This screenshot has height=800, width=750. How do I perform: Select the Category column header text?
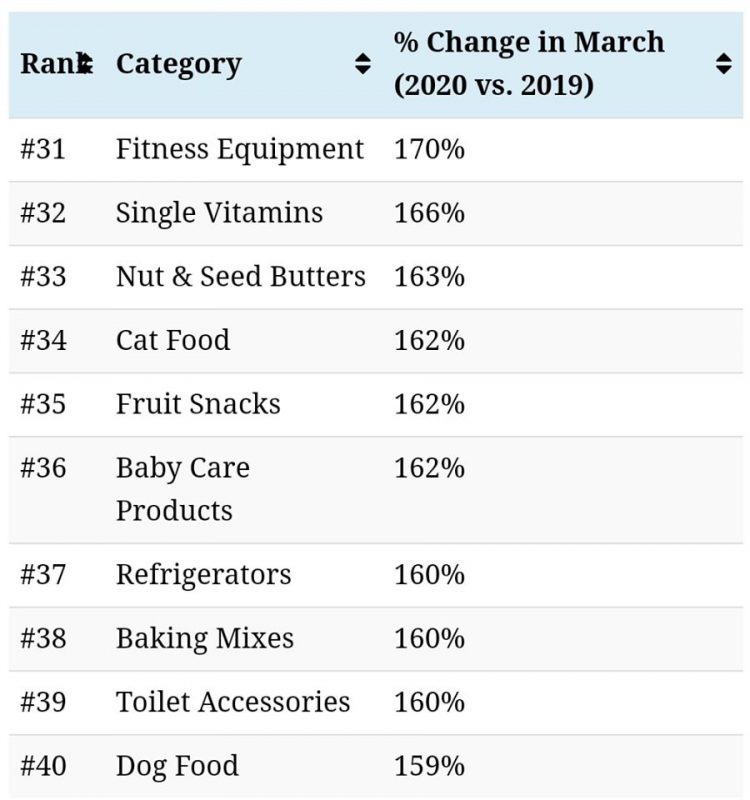pos(179,64)
